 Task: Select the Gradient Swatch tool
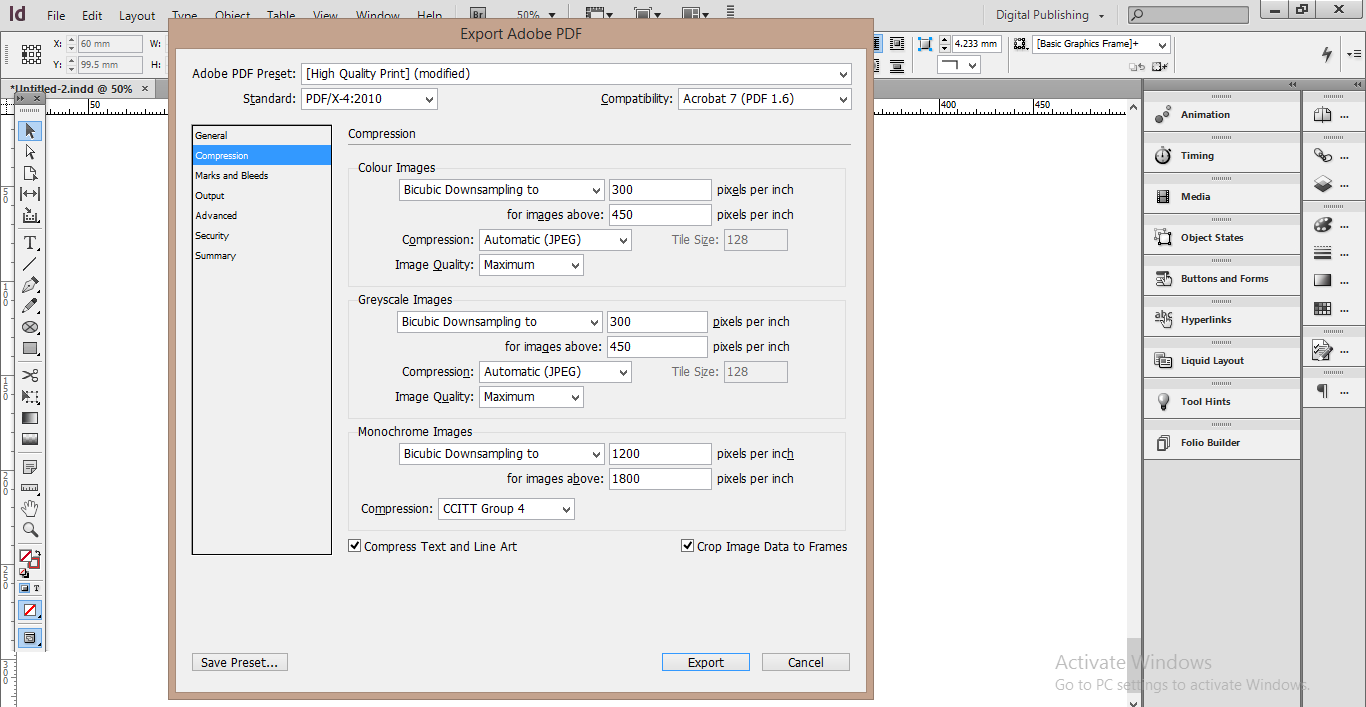pos(30,418)
